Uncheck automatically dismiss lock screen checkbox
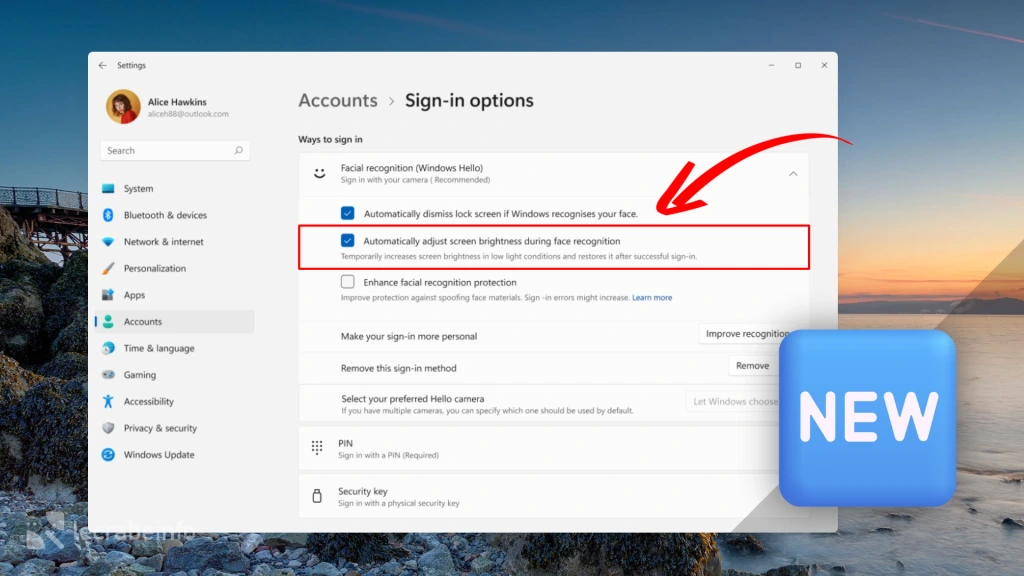1024x576 pixels. coord(347,213)
